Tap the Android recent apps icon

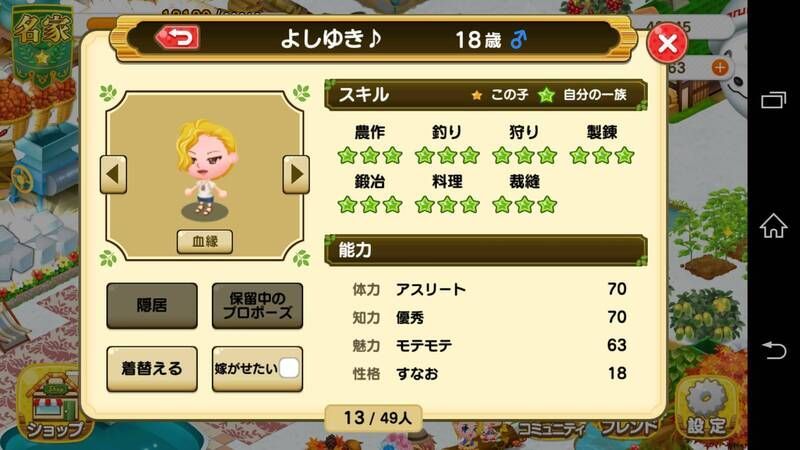(773, 99)
